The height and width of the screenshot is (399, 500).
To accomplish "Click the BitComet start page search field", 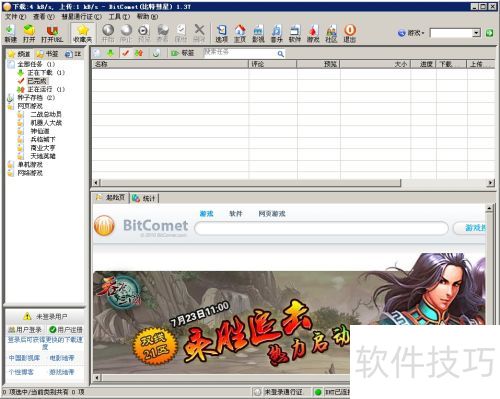I will click(321, 228).
